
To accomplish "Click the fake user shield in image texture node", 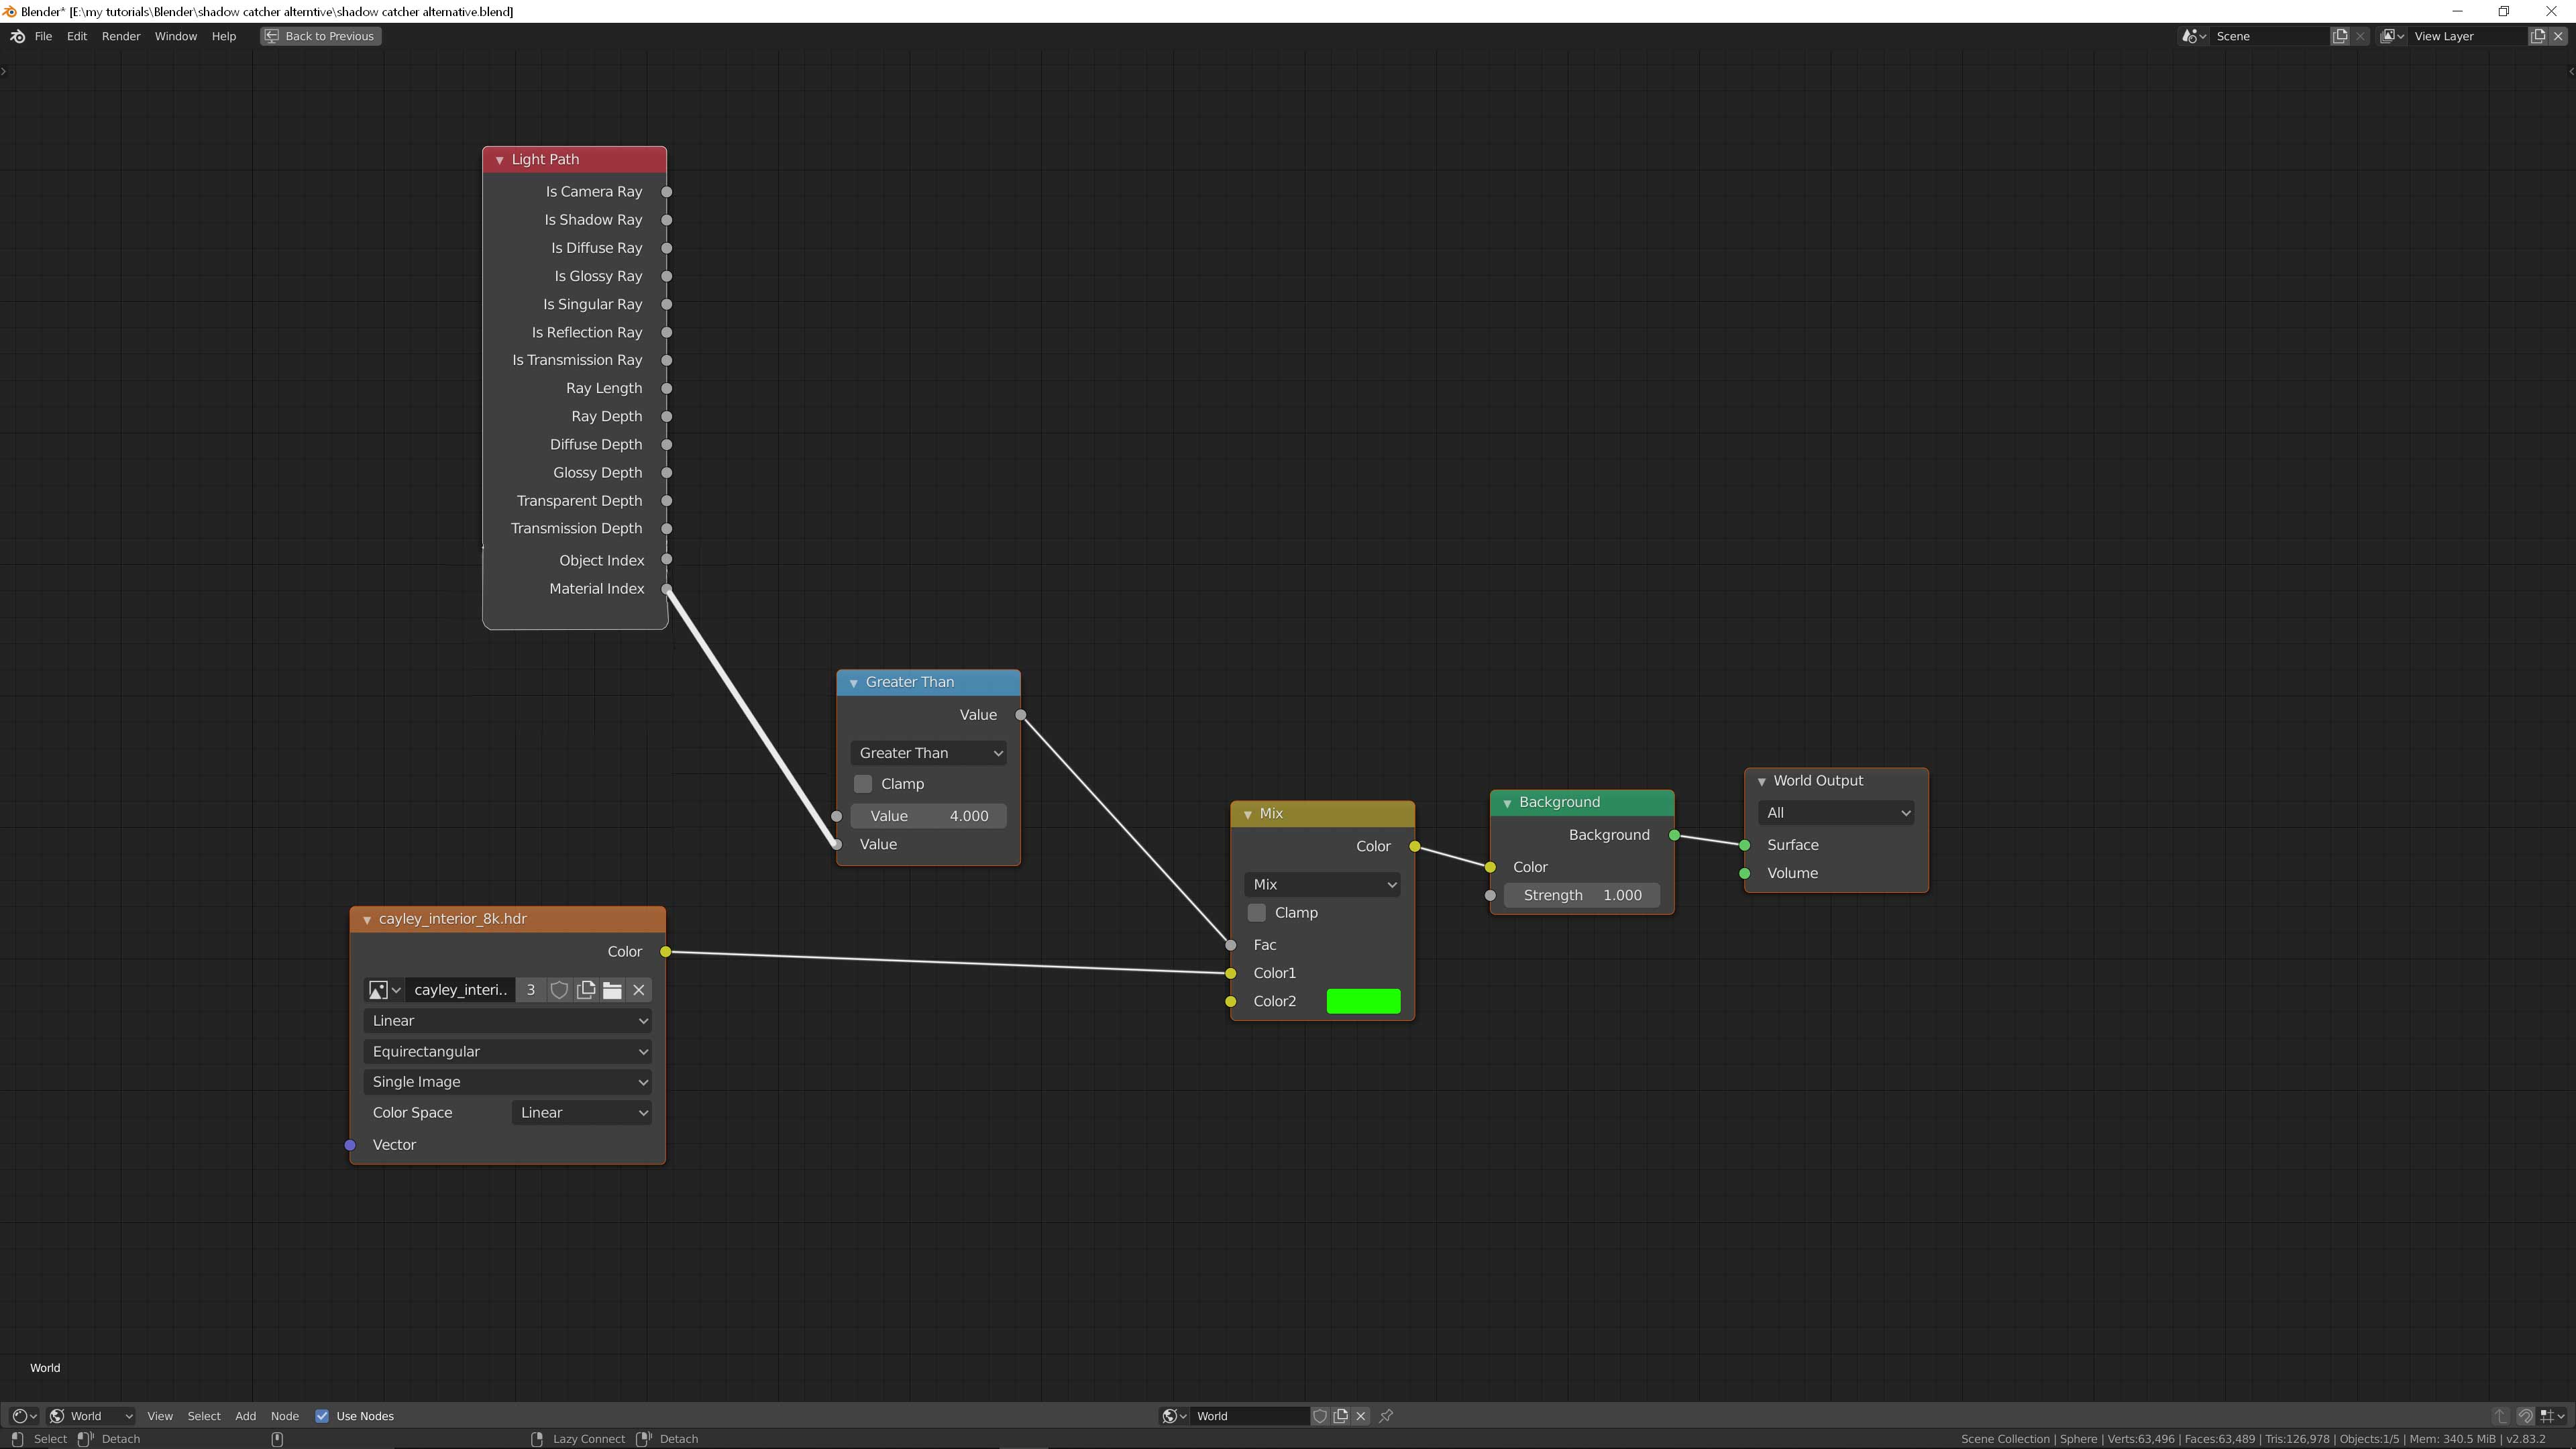I will (x=559, y=990).
